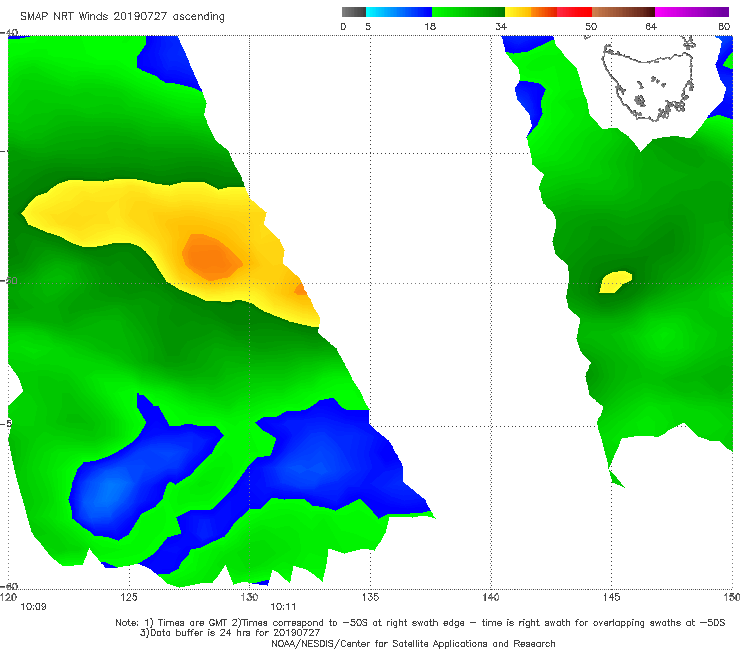Click the green 18-34 segment of the color bar
Image resolution: width=740 pixels, height=650 pixels.
tap(468, 12)
